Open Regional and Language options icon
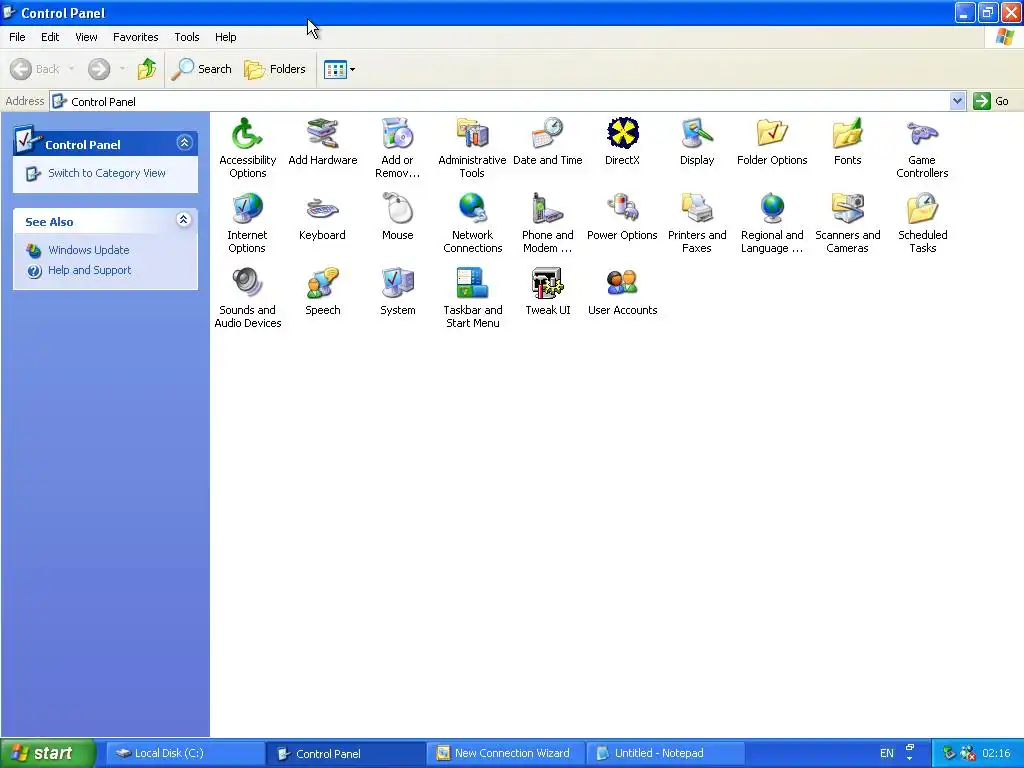This screenshot has height=768, width=1024. coord(772,223)
